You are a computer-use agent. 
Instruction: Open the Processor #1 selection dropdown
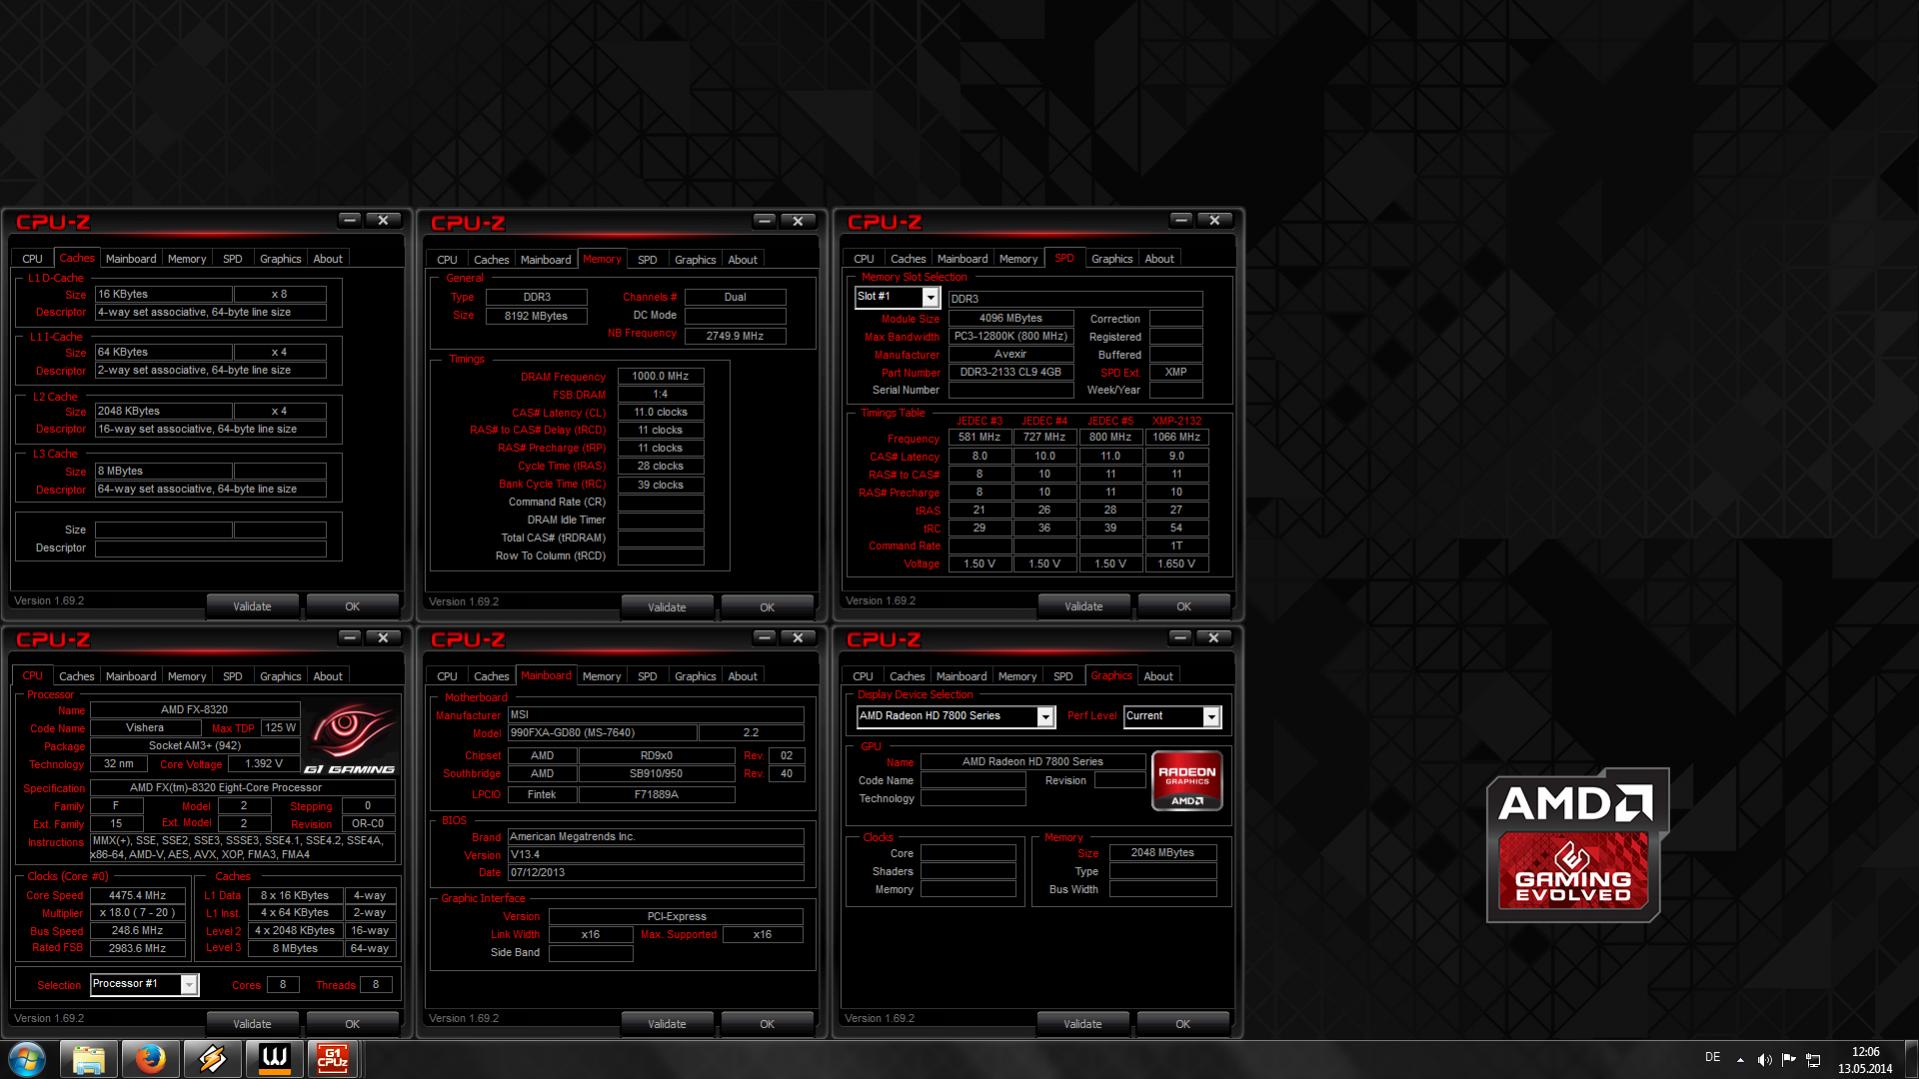(188, 984)
